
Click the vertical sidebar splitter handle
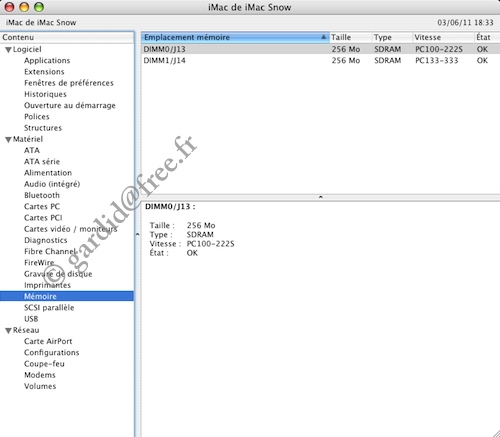tap(137, 234)
